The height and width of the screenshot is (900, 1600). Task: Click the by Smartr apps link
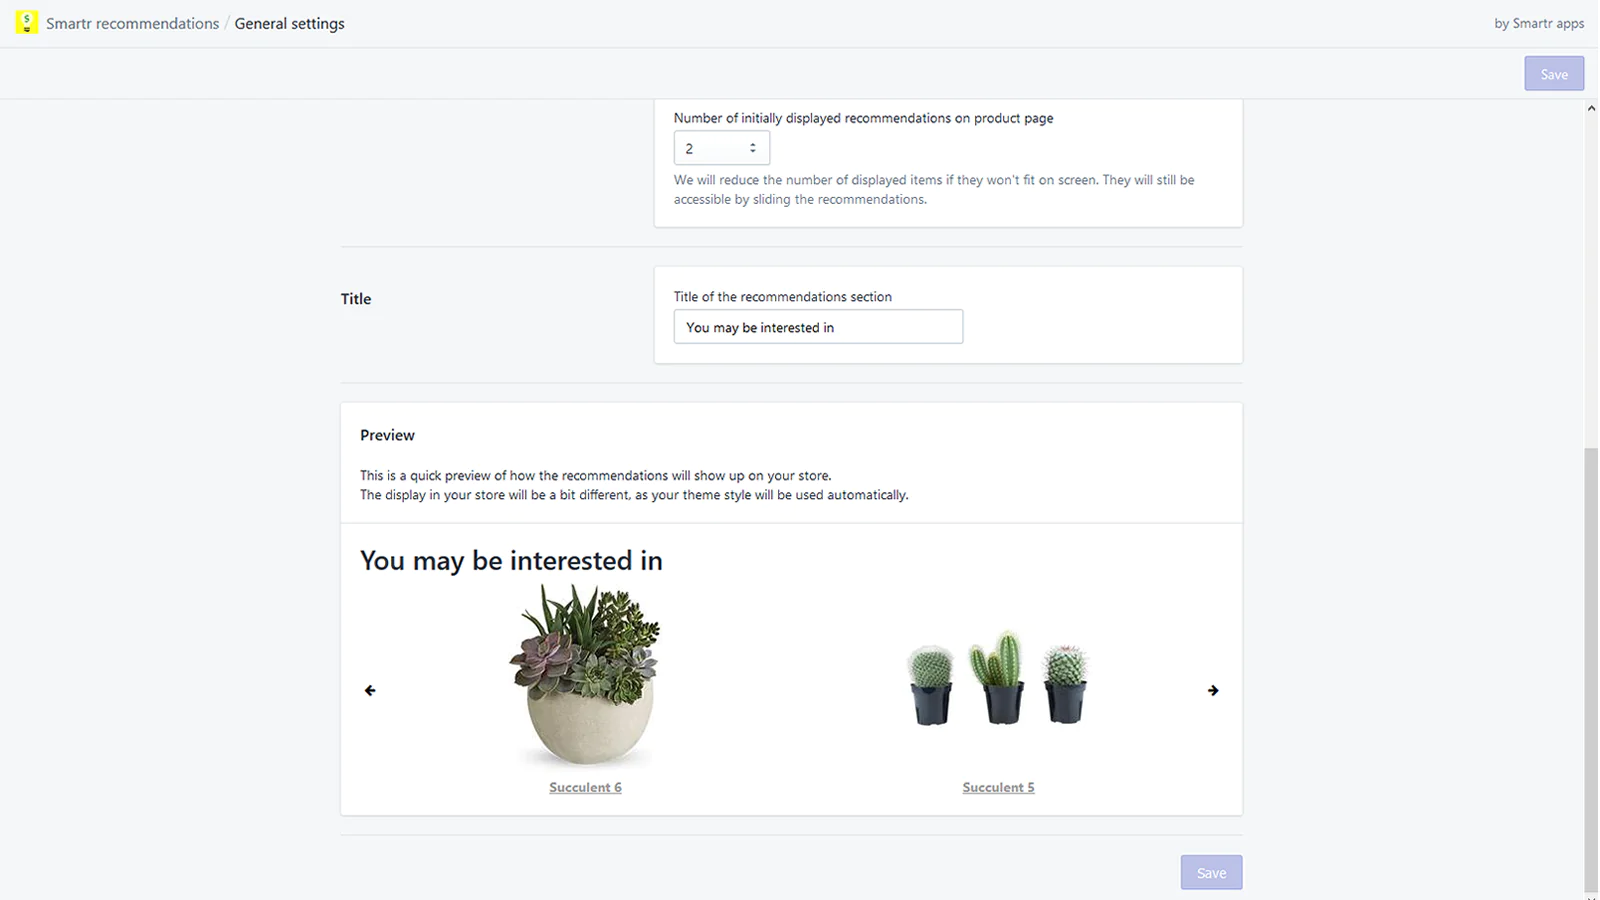point(1539,23)
